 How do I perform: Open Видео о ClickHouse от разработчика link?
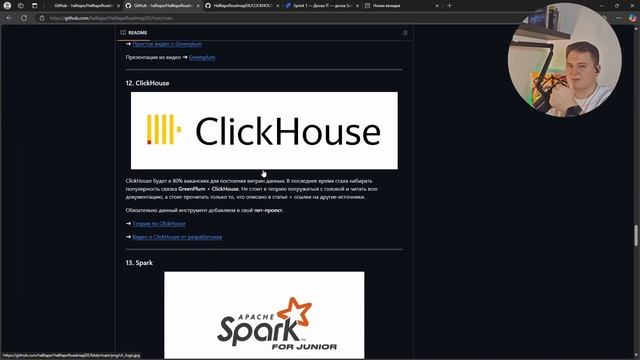click(177, 237)
